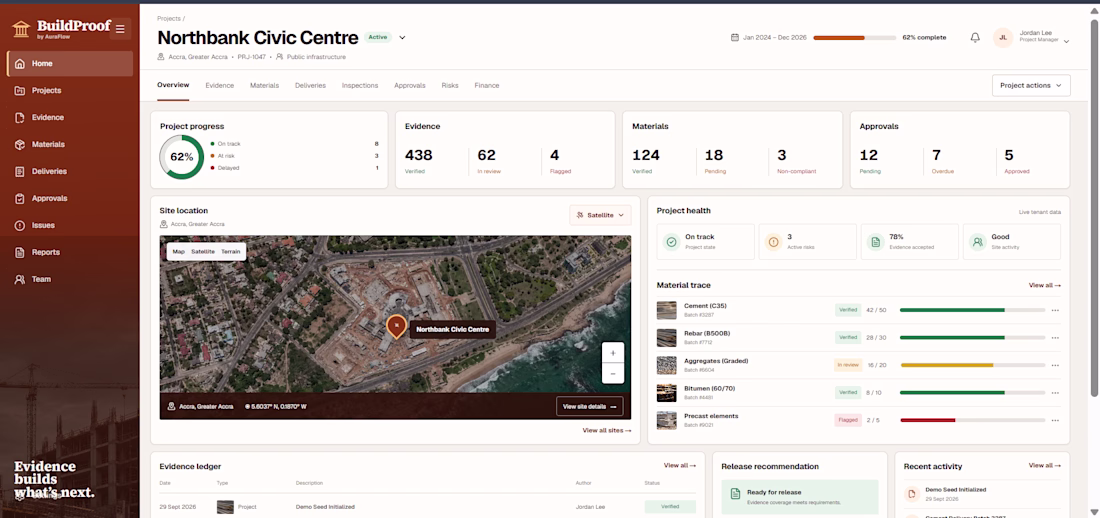This screenshot has width=1100, height=518.
Task: Click the View all sites link
Action: [x=607, y=430]
